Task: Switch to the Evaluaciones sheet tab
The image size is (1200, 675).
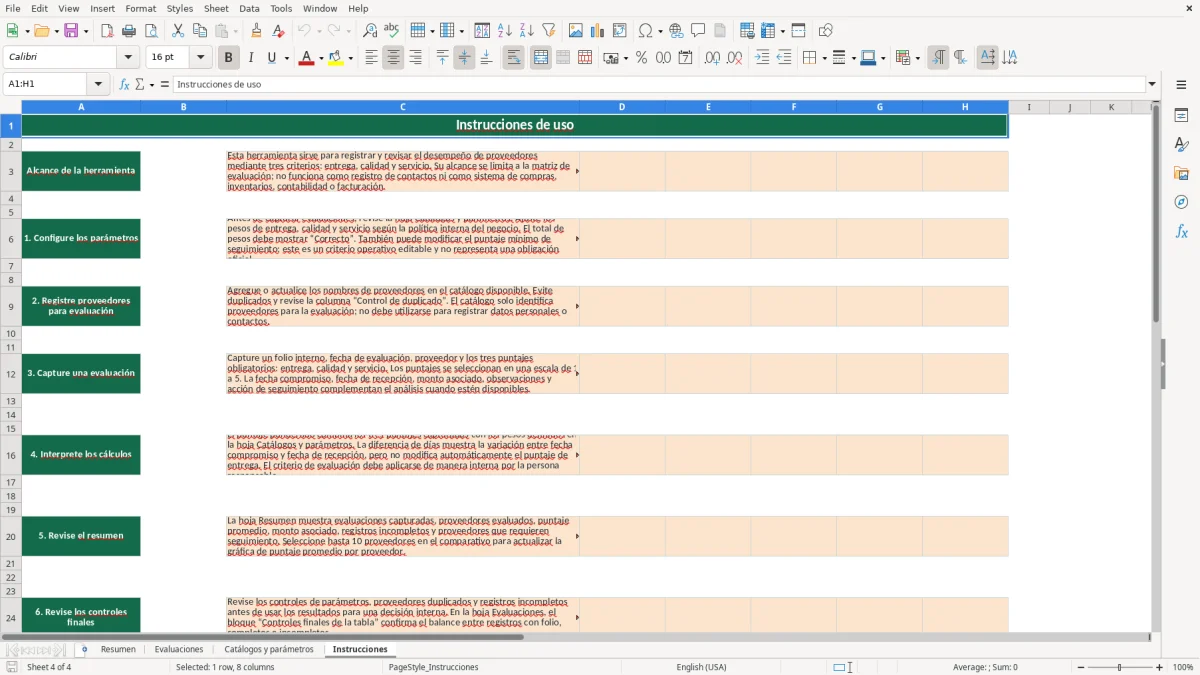Action: pyautogui.click(x=179, y=649)
